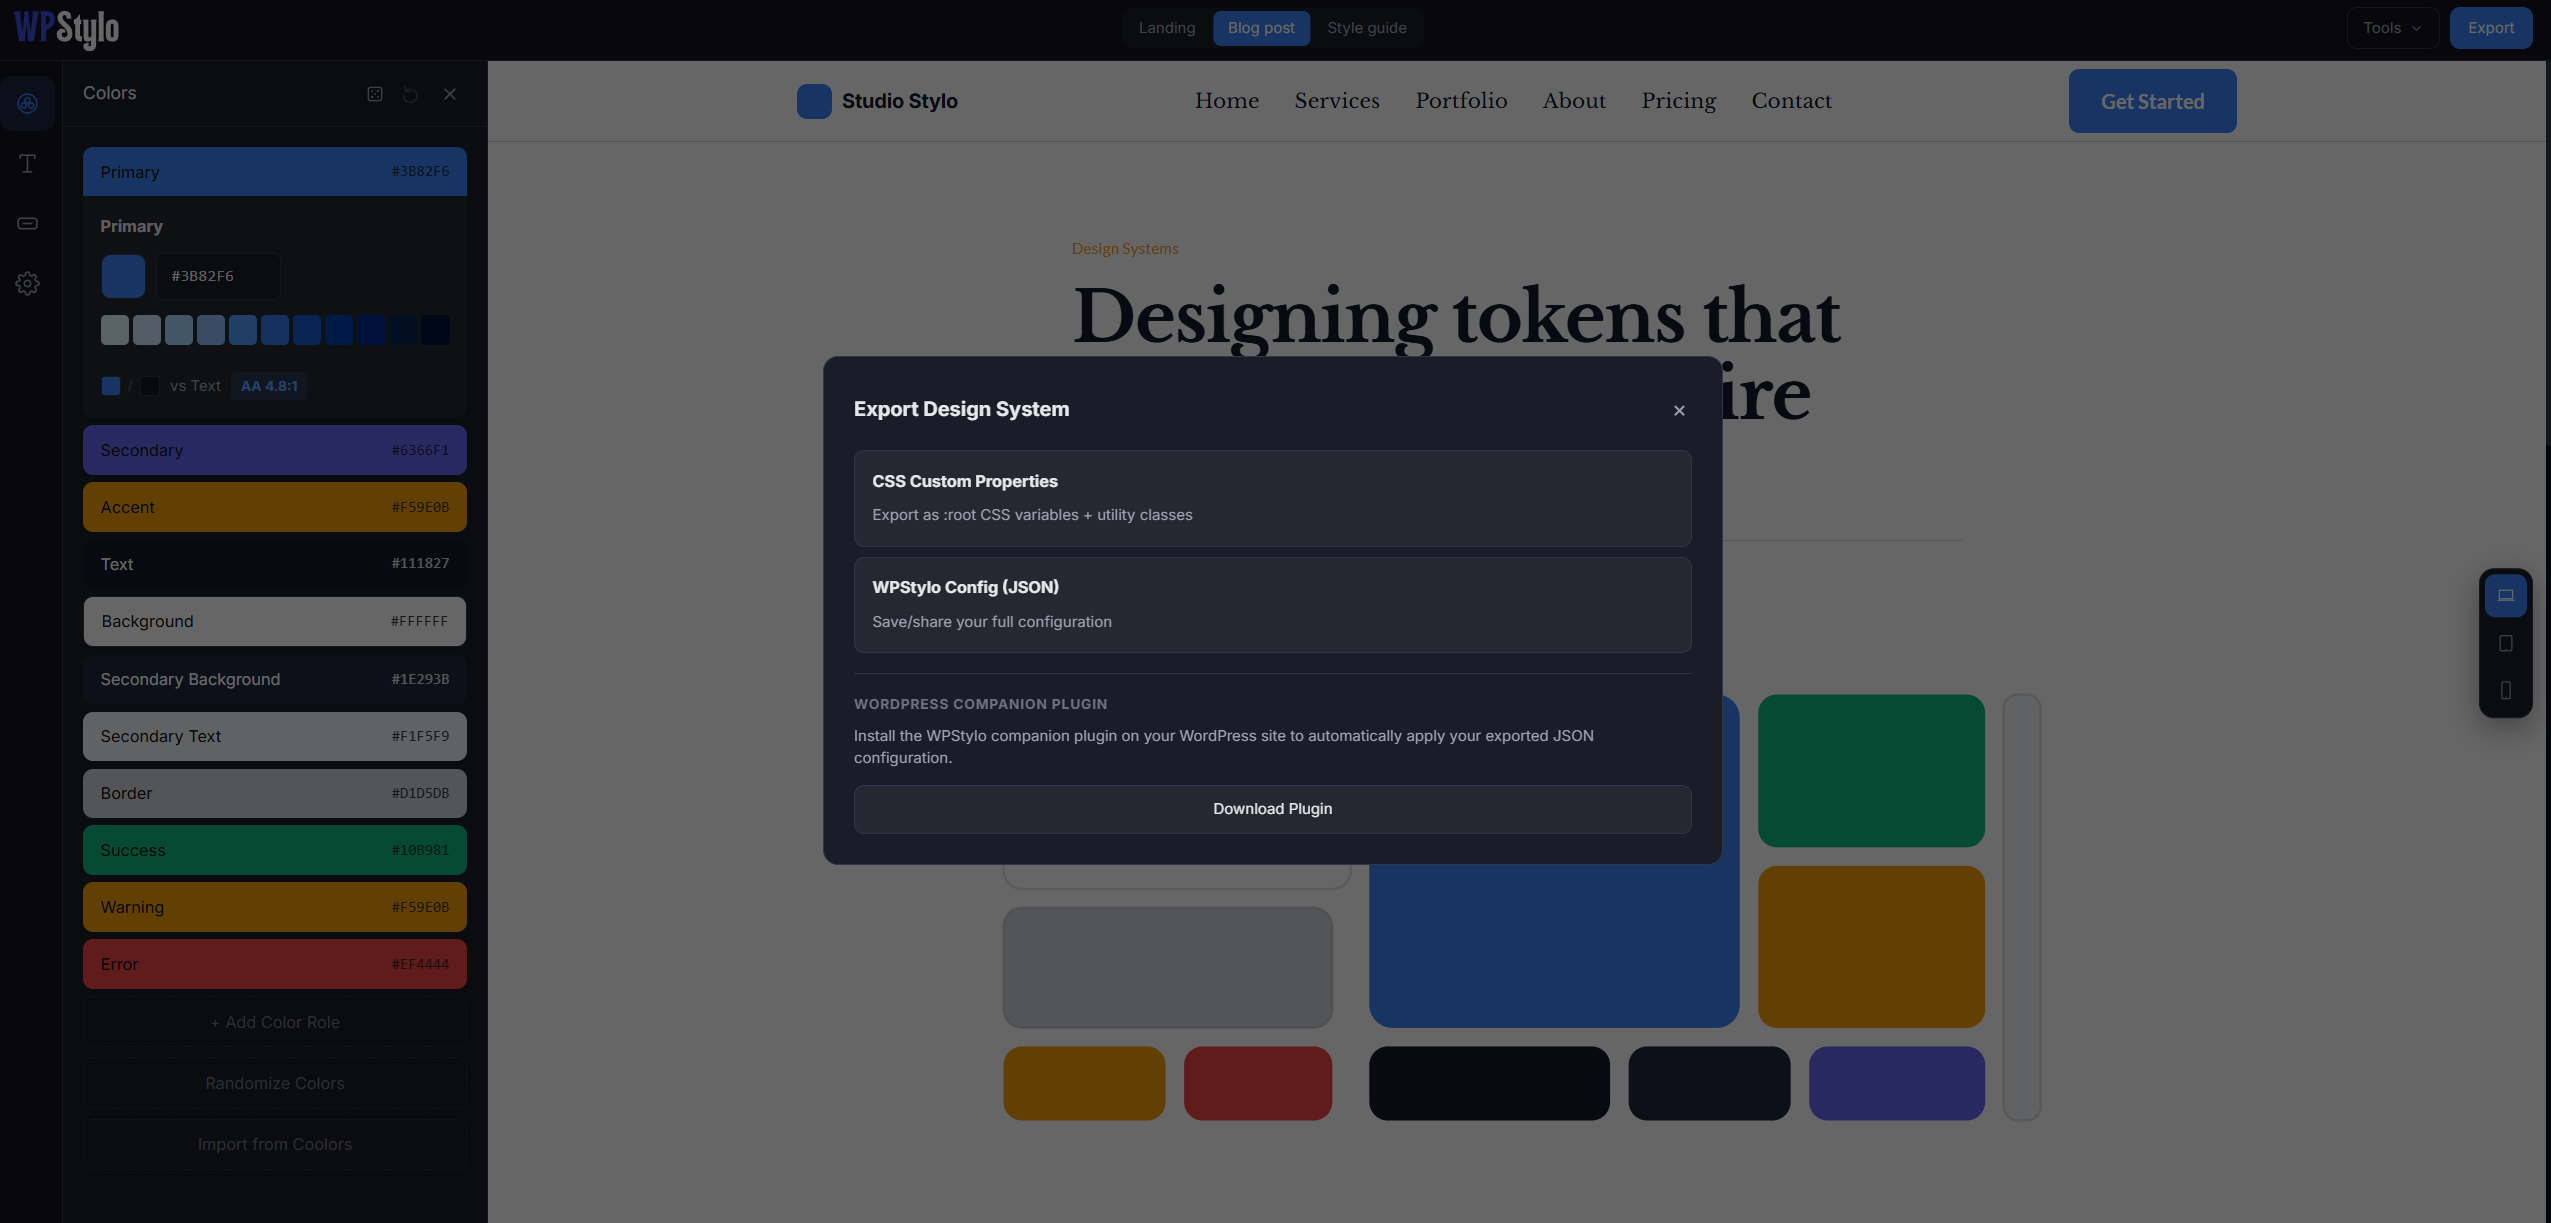Expand the Text color row
The height and width of the screenshot is (1223, 2551).
pos(275,564)
